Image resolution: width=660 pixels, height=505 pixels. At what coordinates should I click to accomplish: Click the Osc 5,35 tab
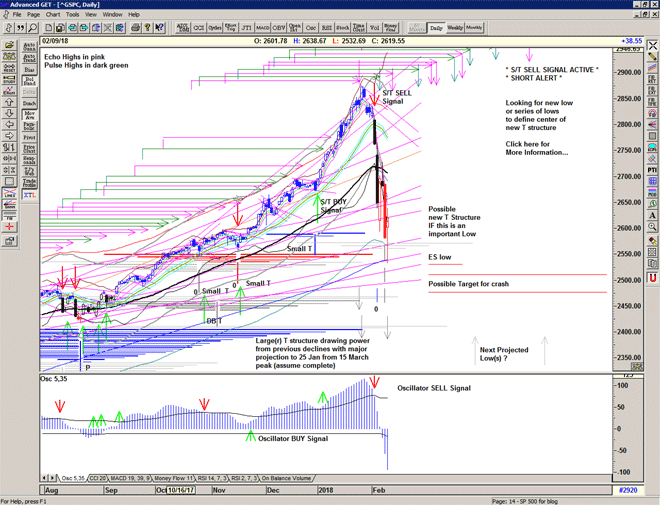(68, 478)
